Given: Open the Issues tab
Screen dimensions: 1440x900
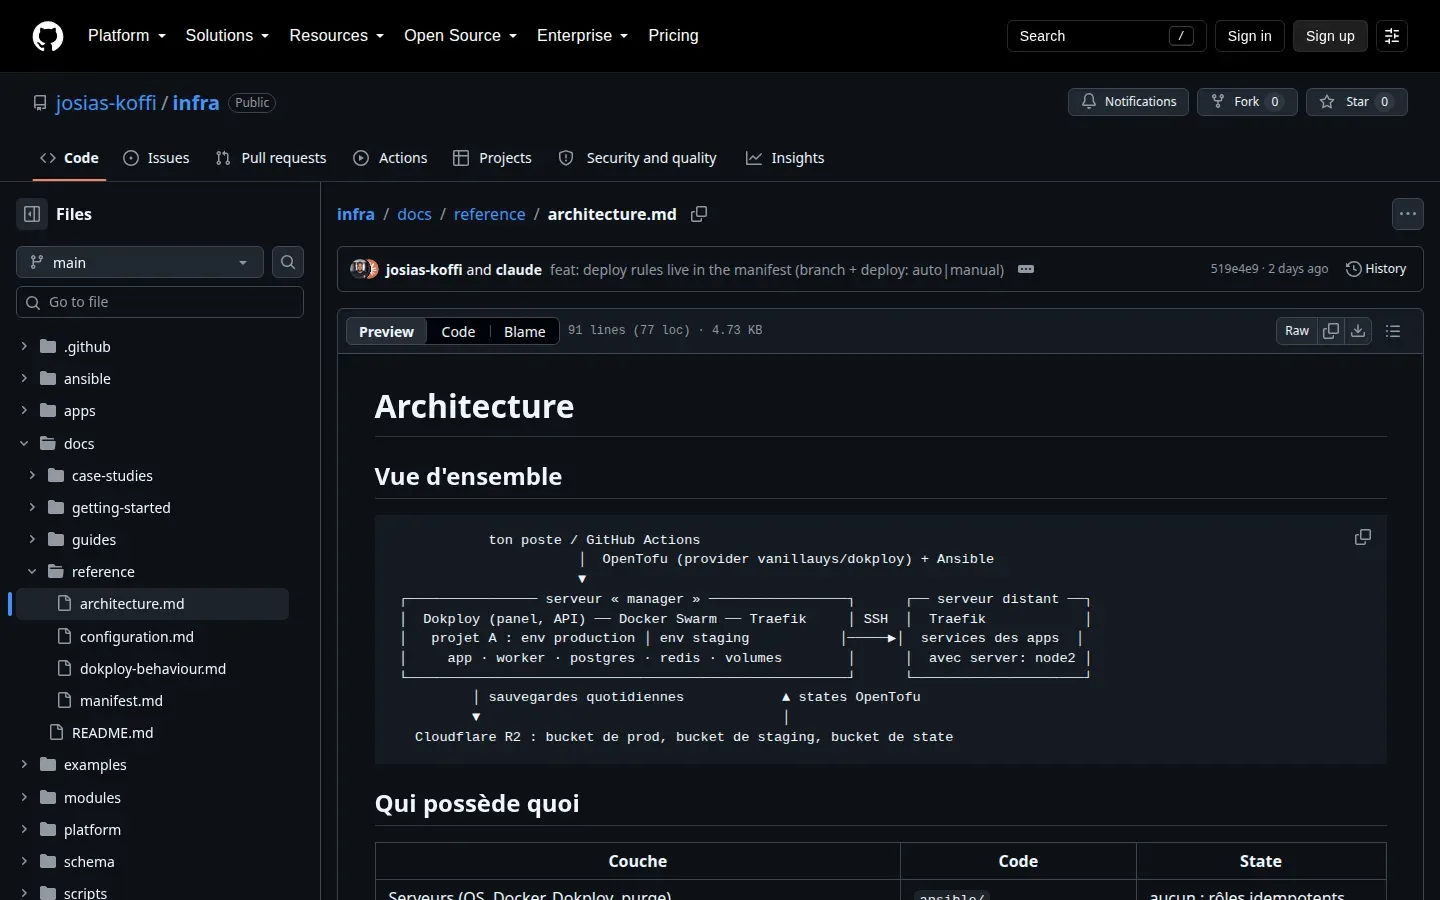Looking at the screenshot, I should [x=156, y=158].
